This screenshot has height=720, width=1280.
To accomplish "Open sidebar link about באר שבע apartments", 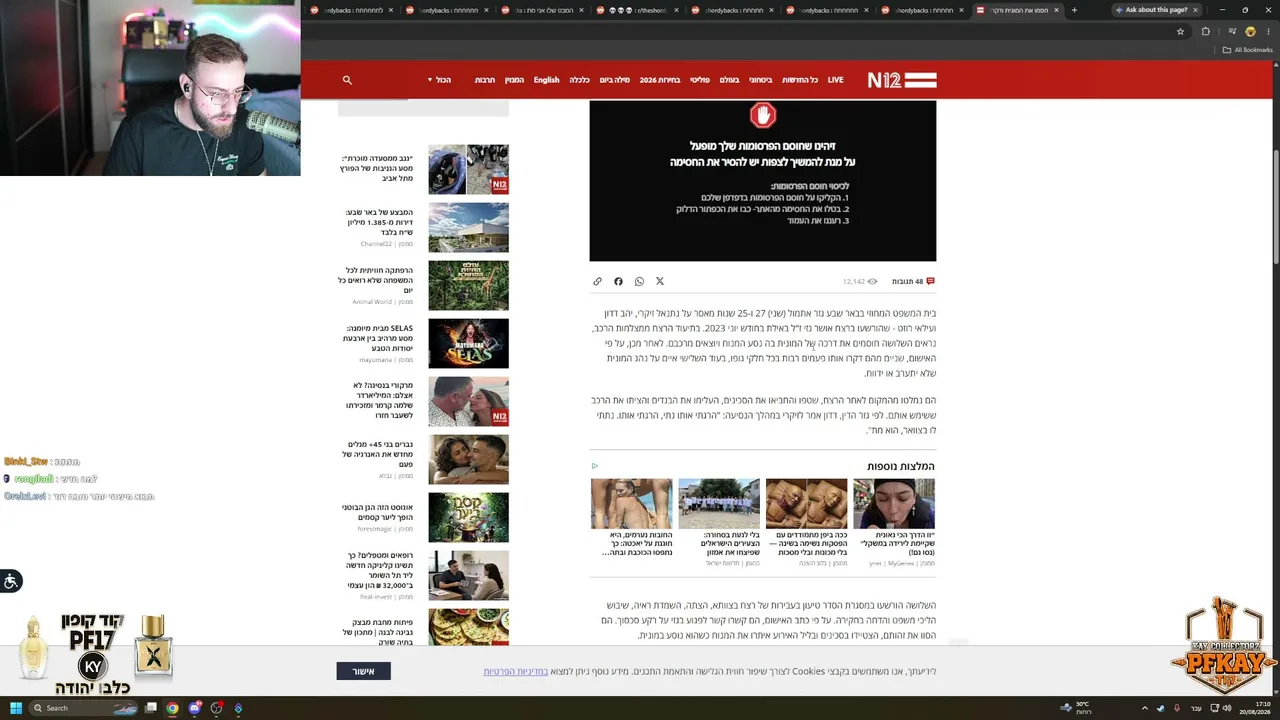I will click(379, 222).
